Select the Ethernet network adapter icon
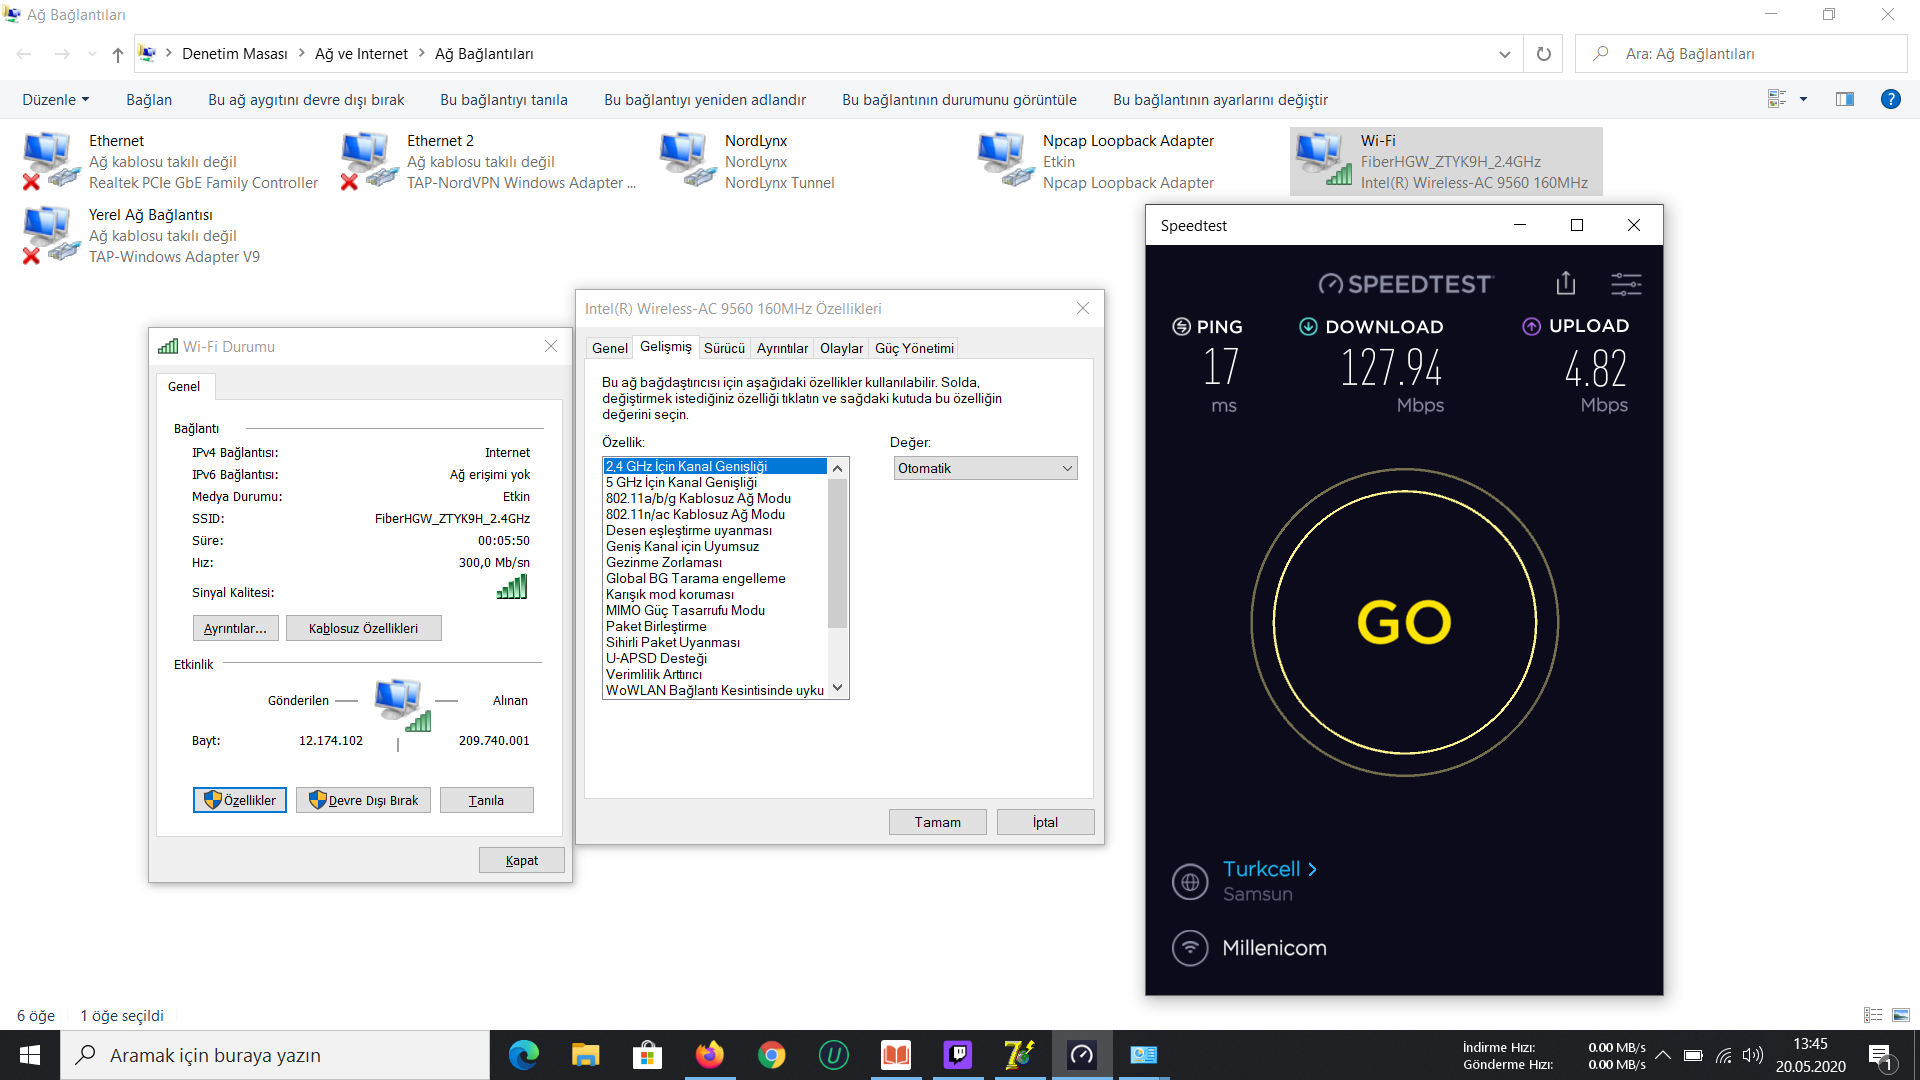The width and height of the screenshot is (1920, 1080). (x=50, y=161)
